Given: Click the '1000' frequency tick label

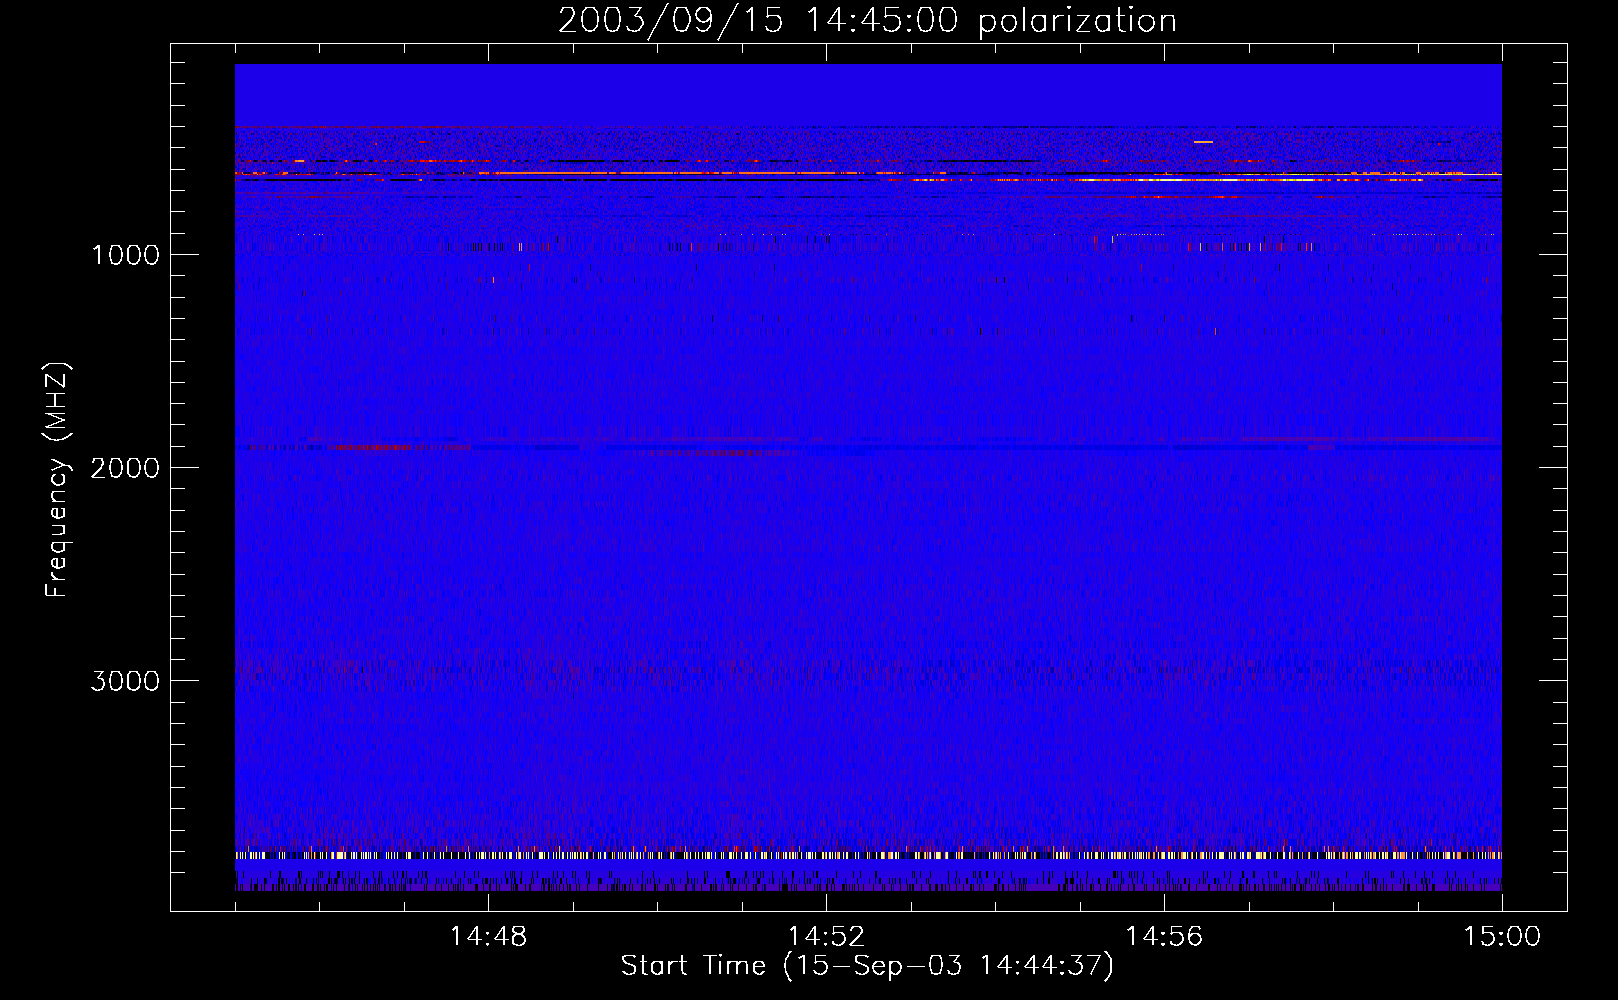Looking at the screenshot, I should point(125,255).
